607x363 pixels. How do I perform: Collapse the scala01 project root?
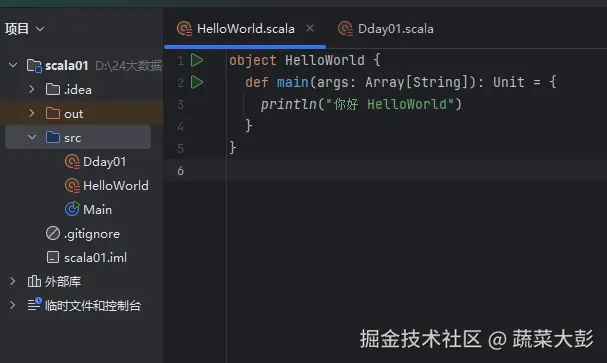coord(13,65)
